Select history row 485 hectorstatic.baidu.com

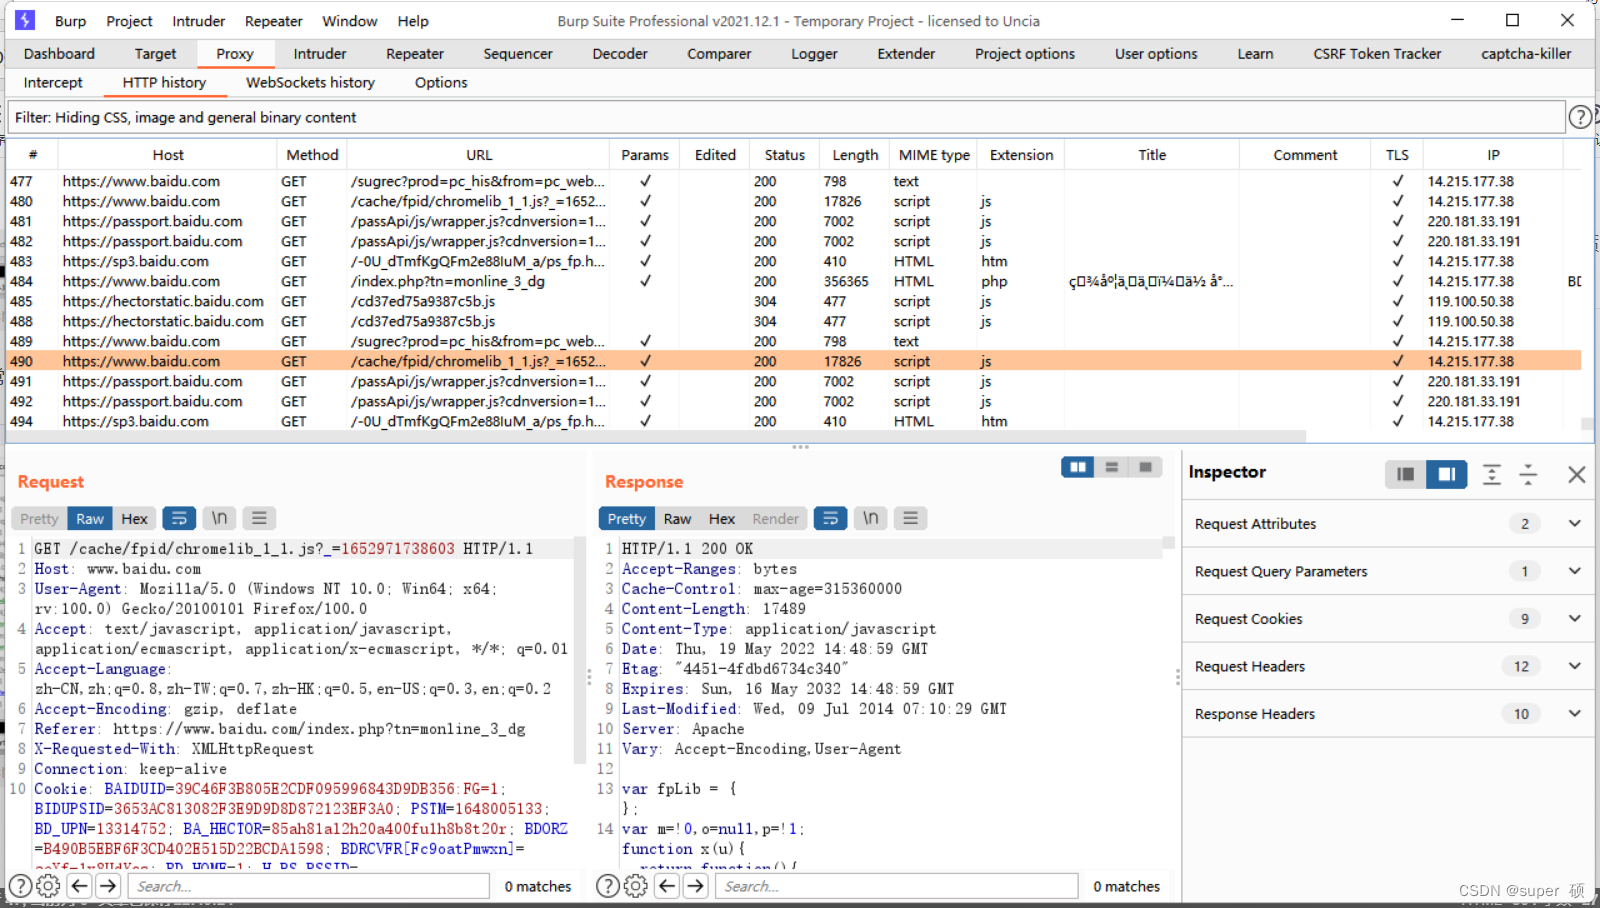794,301
